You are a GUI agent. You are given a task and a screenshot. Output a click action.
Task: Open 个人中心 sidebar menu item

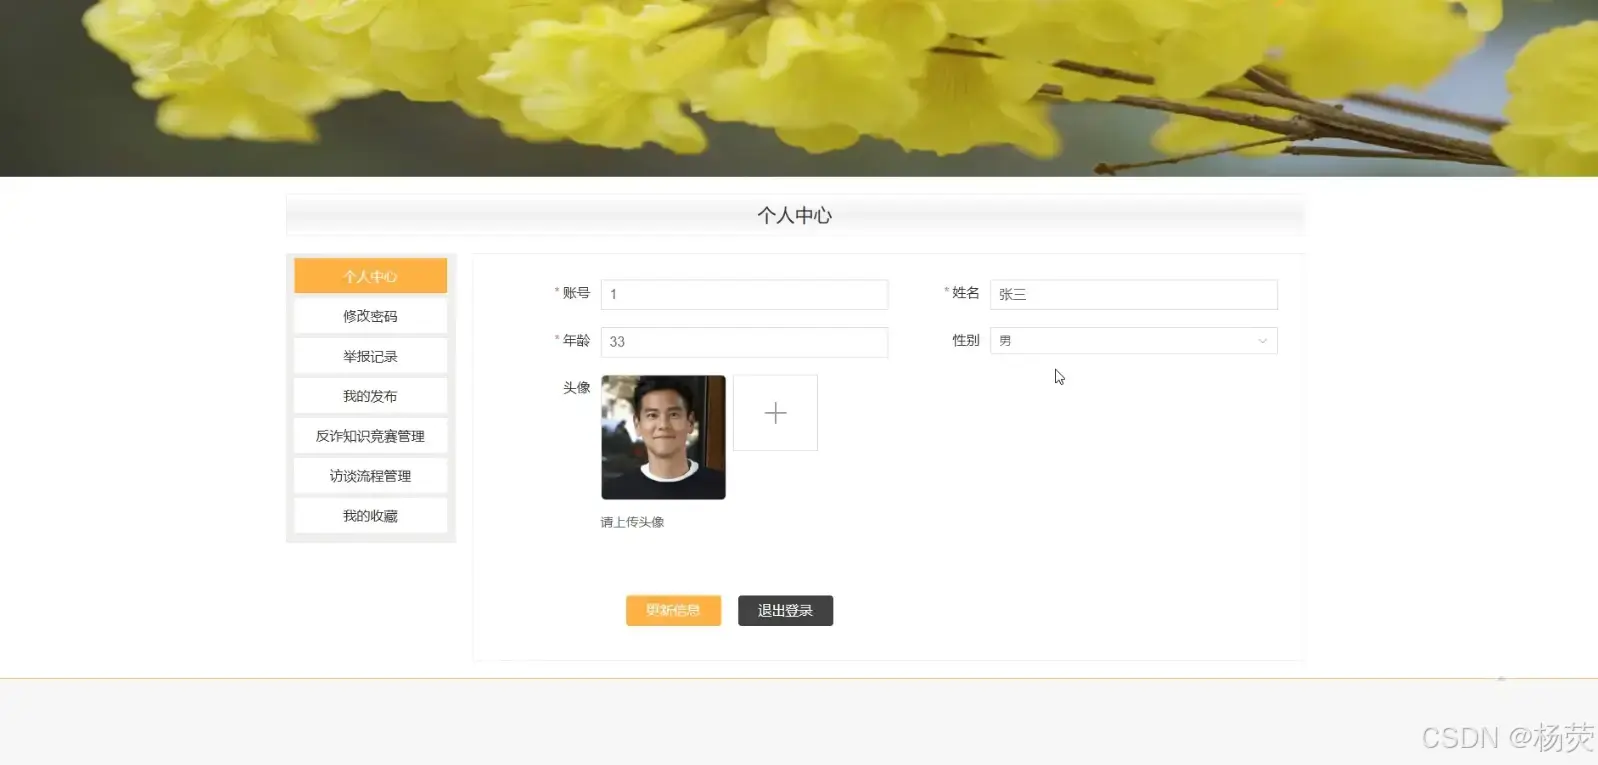(x=370, y=276)
